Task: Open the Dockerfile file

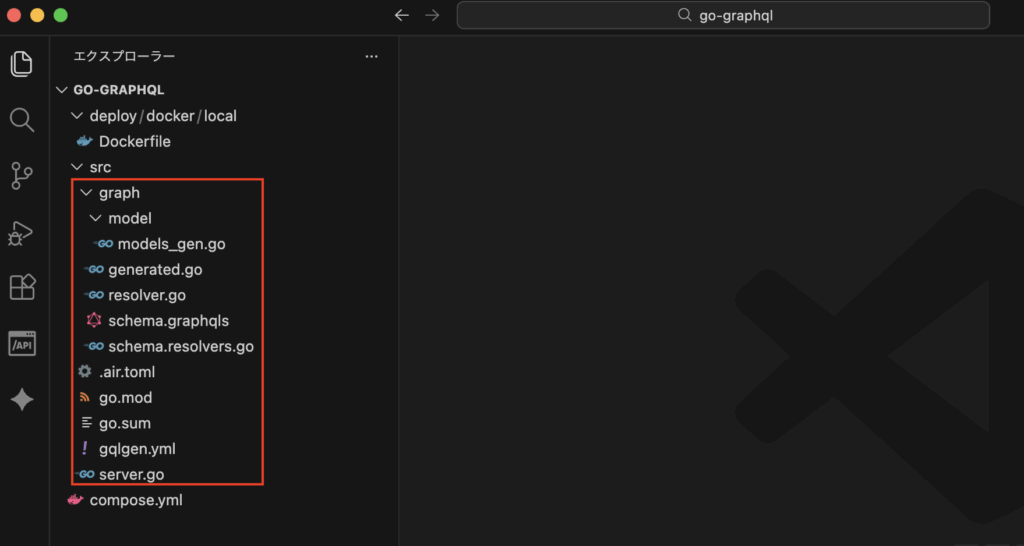Action: click(x=134, y=142)
